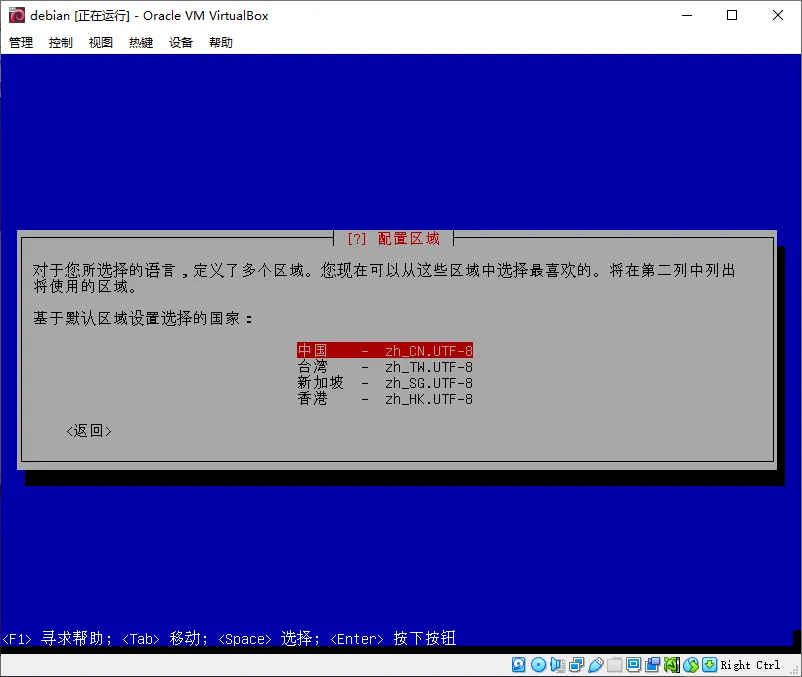Select the 中国 zh_CN.UTF-8 locale
This screenshot has height=677, width=802.
385,350
